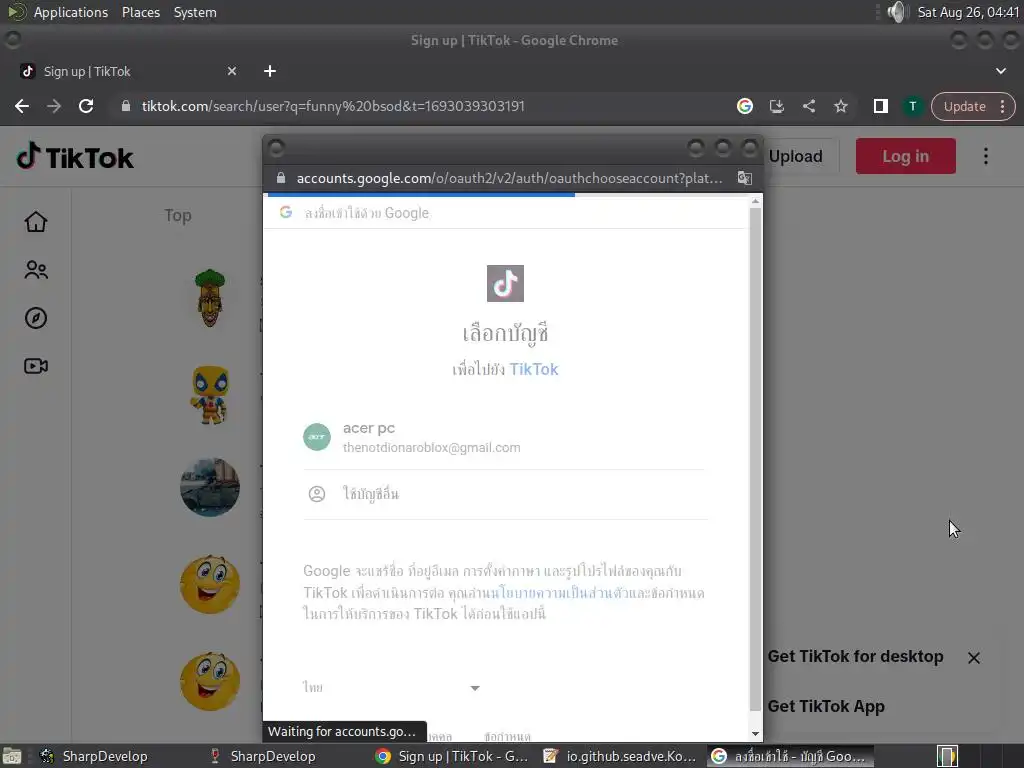
Task: Click the workspace switcher in the bottom panel
Action: [x=947, y=756]
